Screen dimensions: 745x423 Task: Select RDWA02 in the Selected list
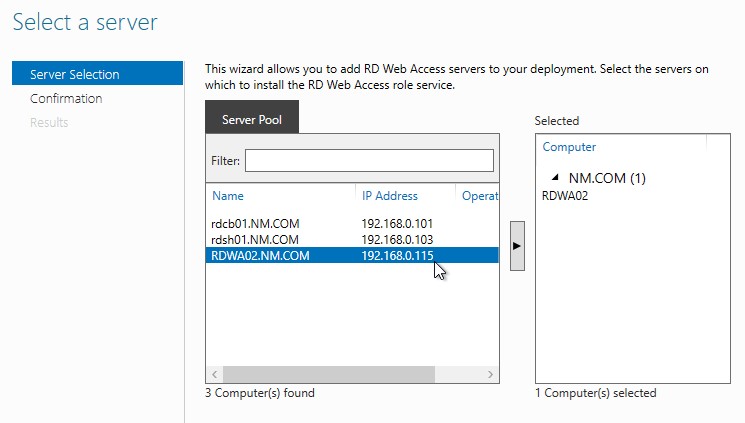[565, 196]
